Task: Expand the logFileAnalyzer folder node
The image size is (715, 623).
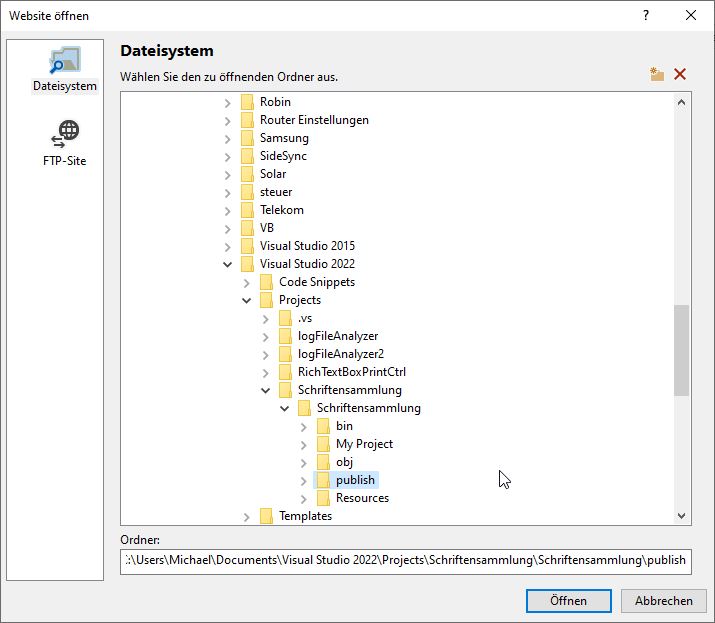Action: coord(266,336)
